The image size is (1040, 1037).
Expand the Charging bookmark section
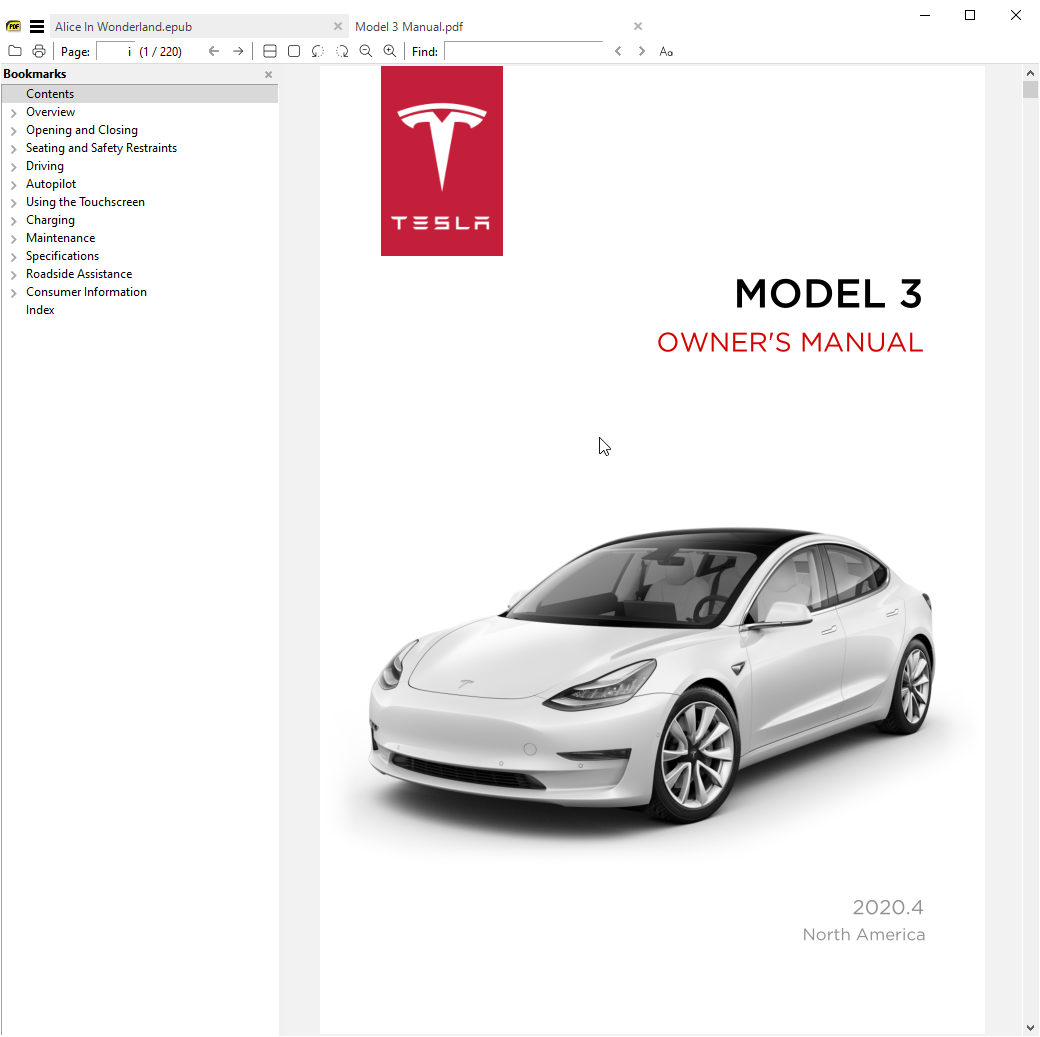[x=13, y=221]
